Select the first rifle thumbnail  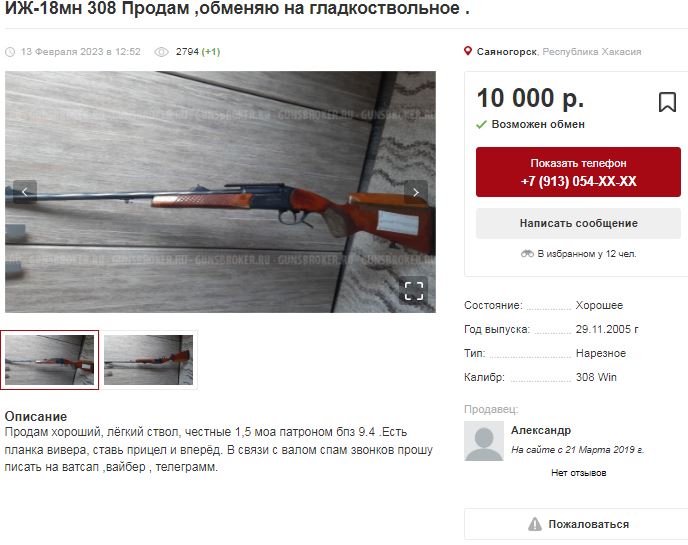tap(50, 360)
